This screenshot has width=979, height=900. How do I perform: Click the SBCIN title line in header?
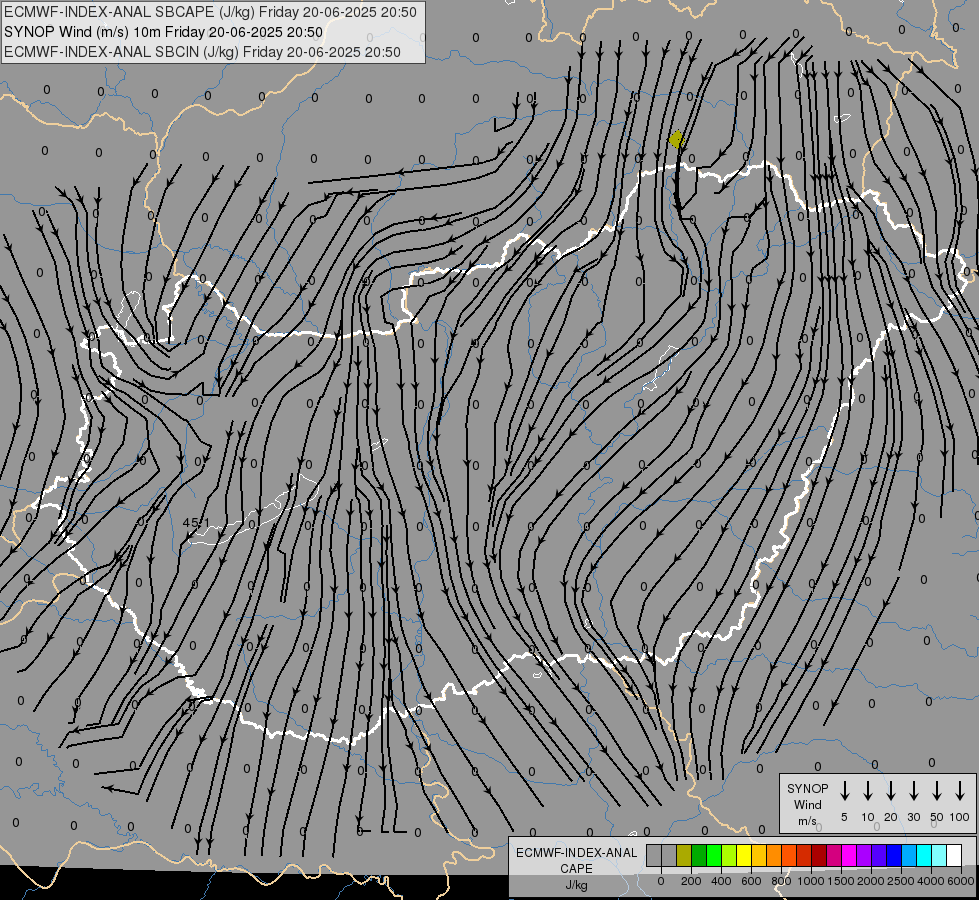202,52
